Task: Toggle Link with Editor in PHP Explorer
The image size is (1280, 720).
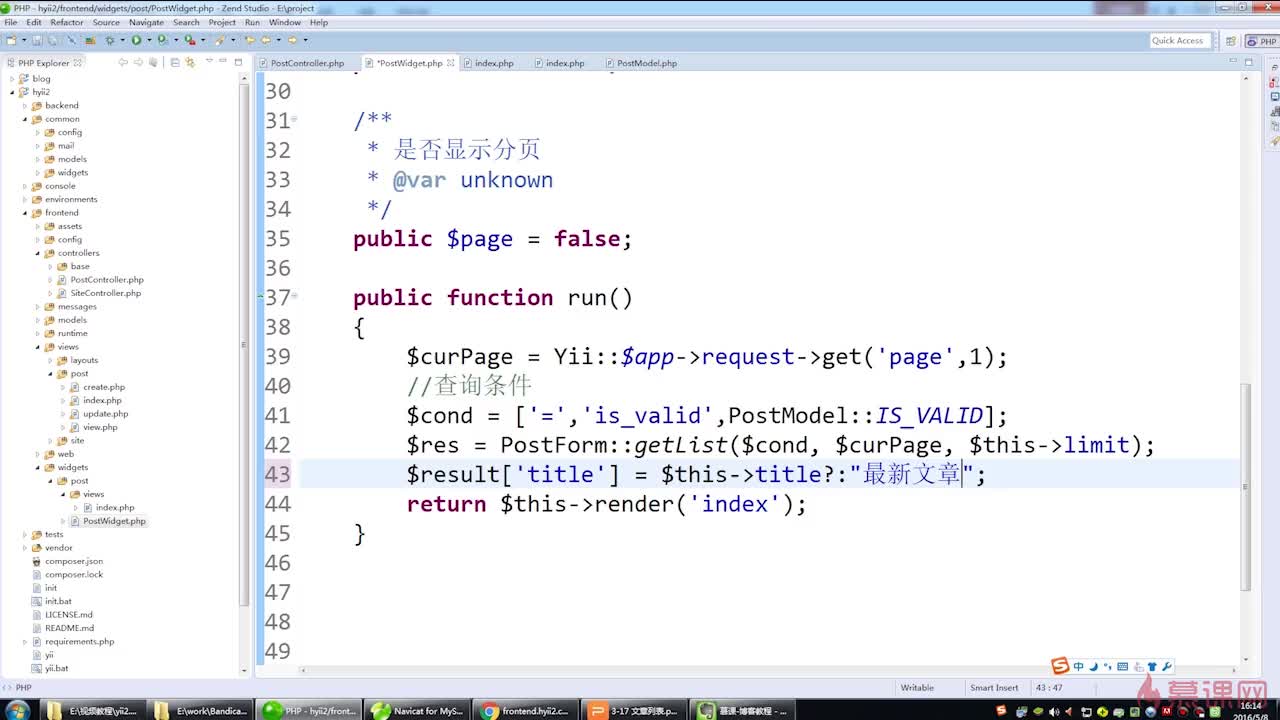Action: coord(190,62)
